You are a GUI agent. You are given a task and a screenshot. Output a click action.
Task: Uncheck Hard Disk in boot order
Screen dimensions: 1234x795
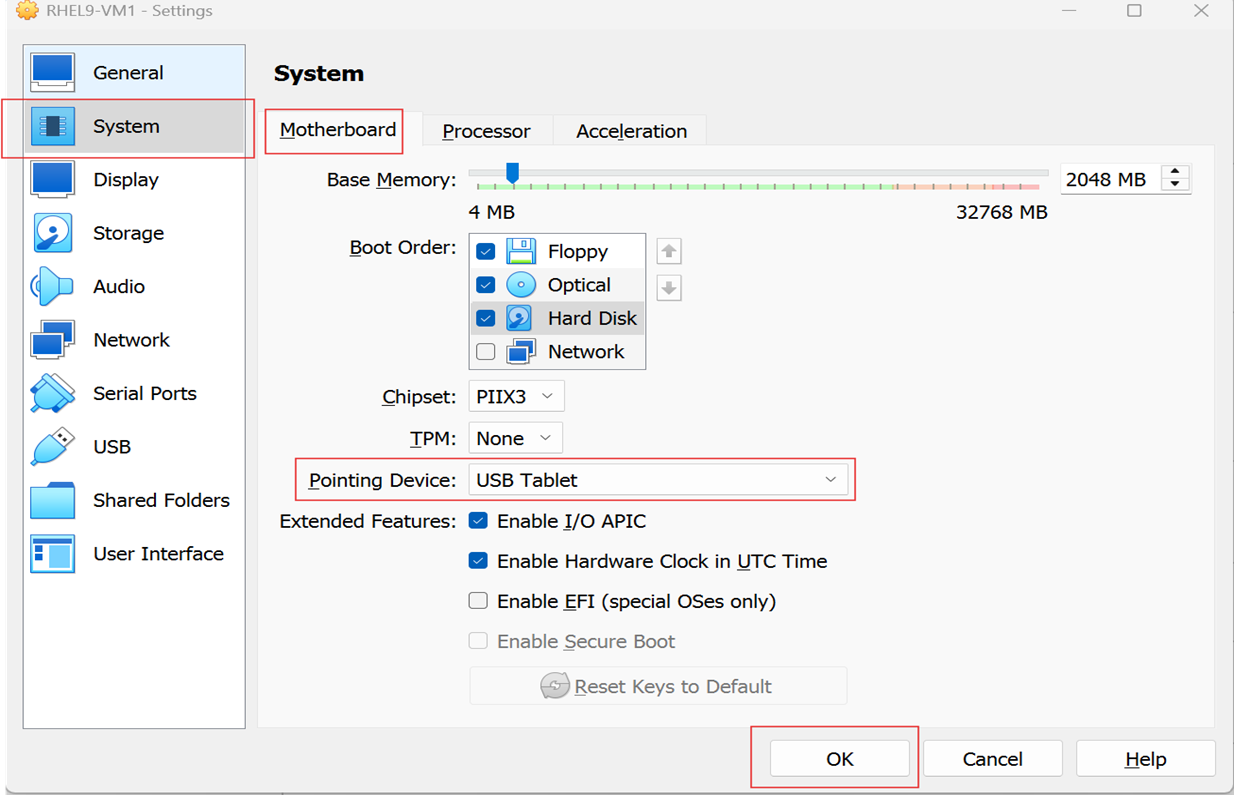486,318
